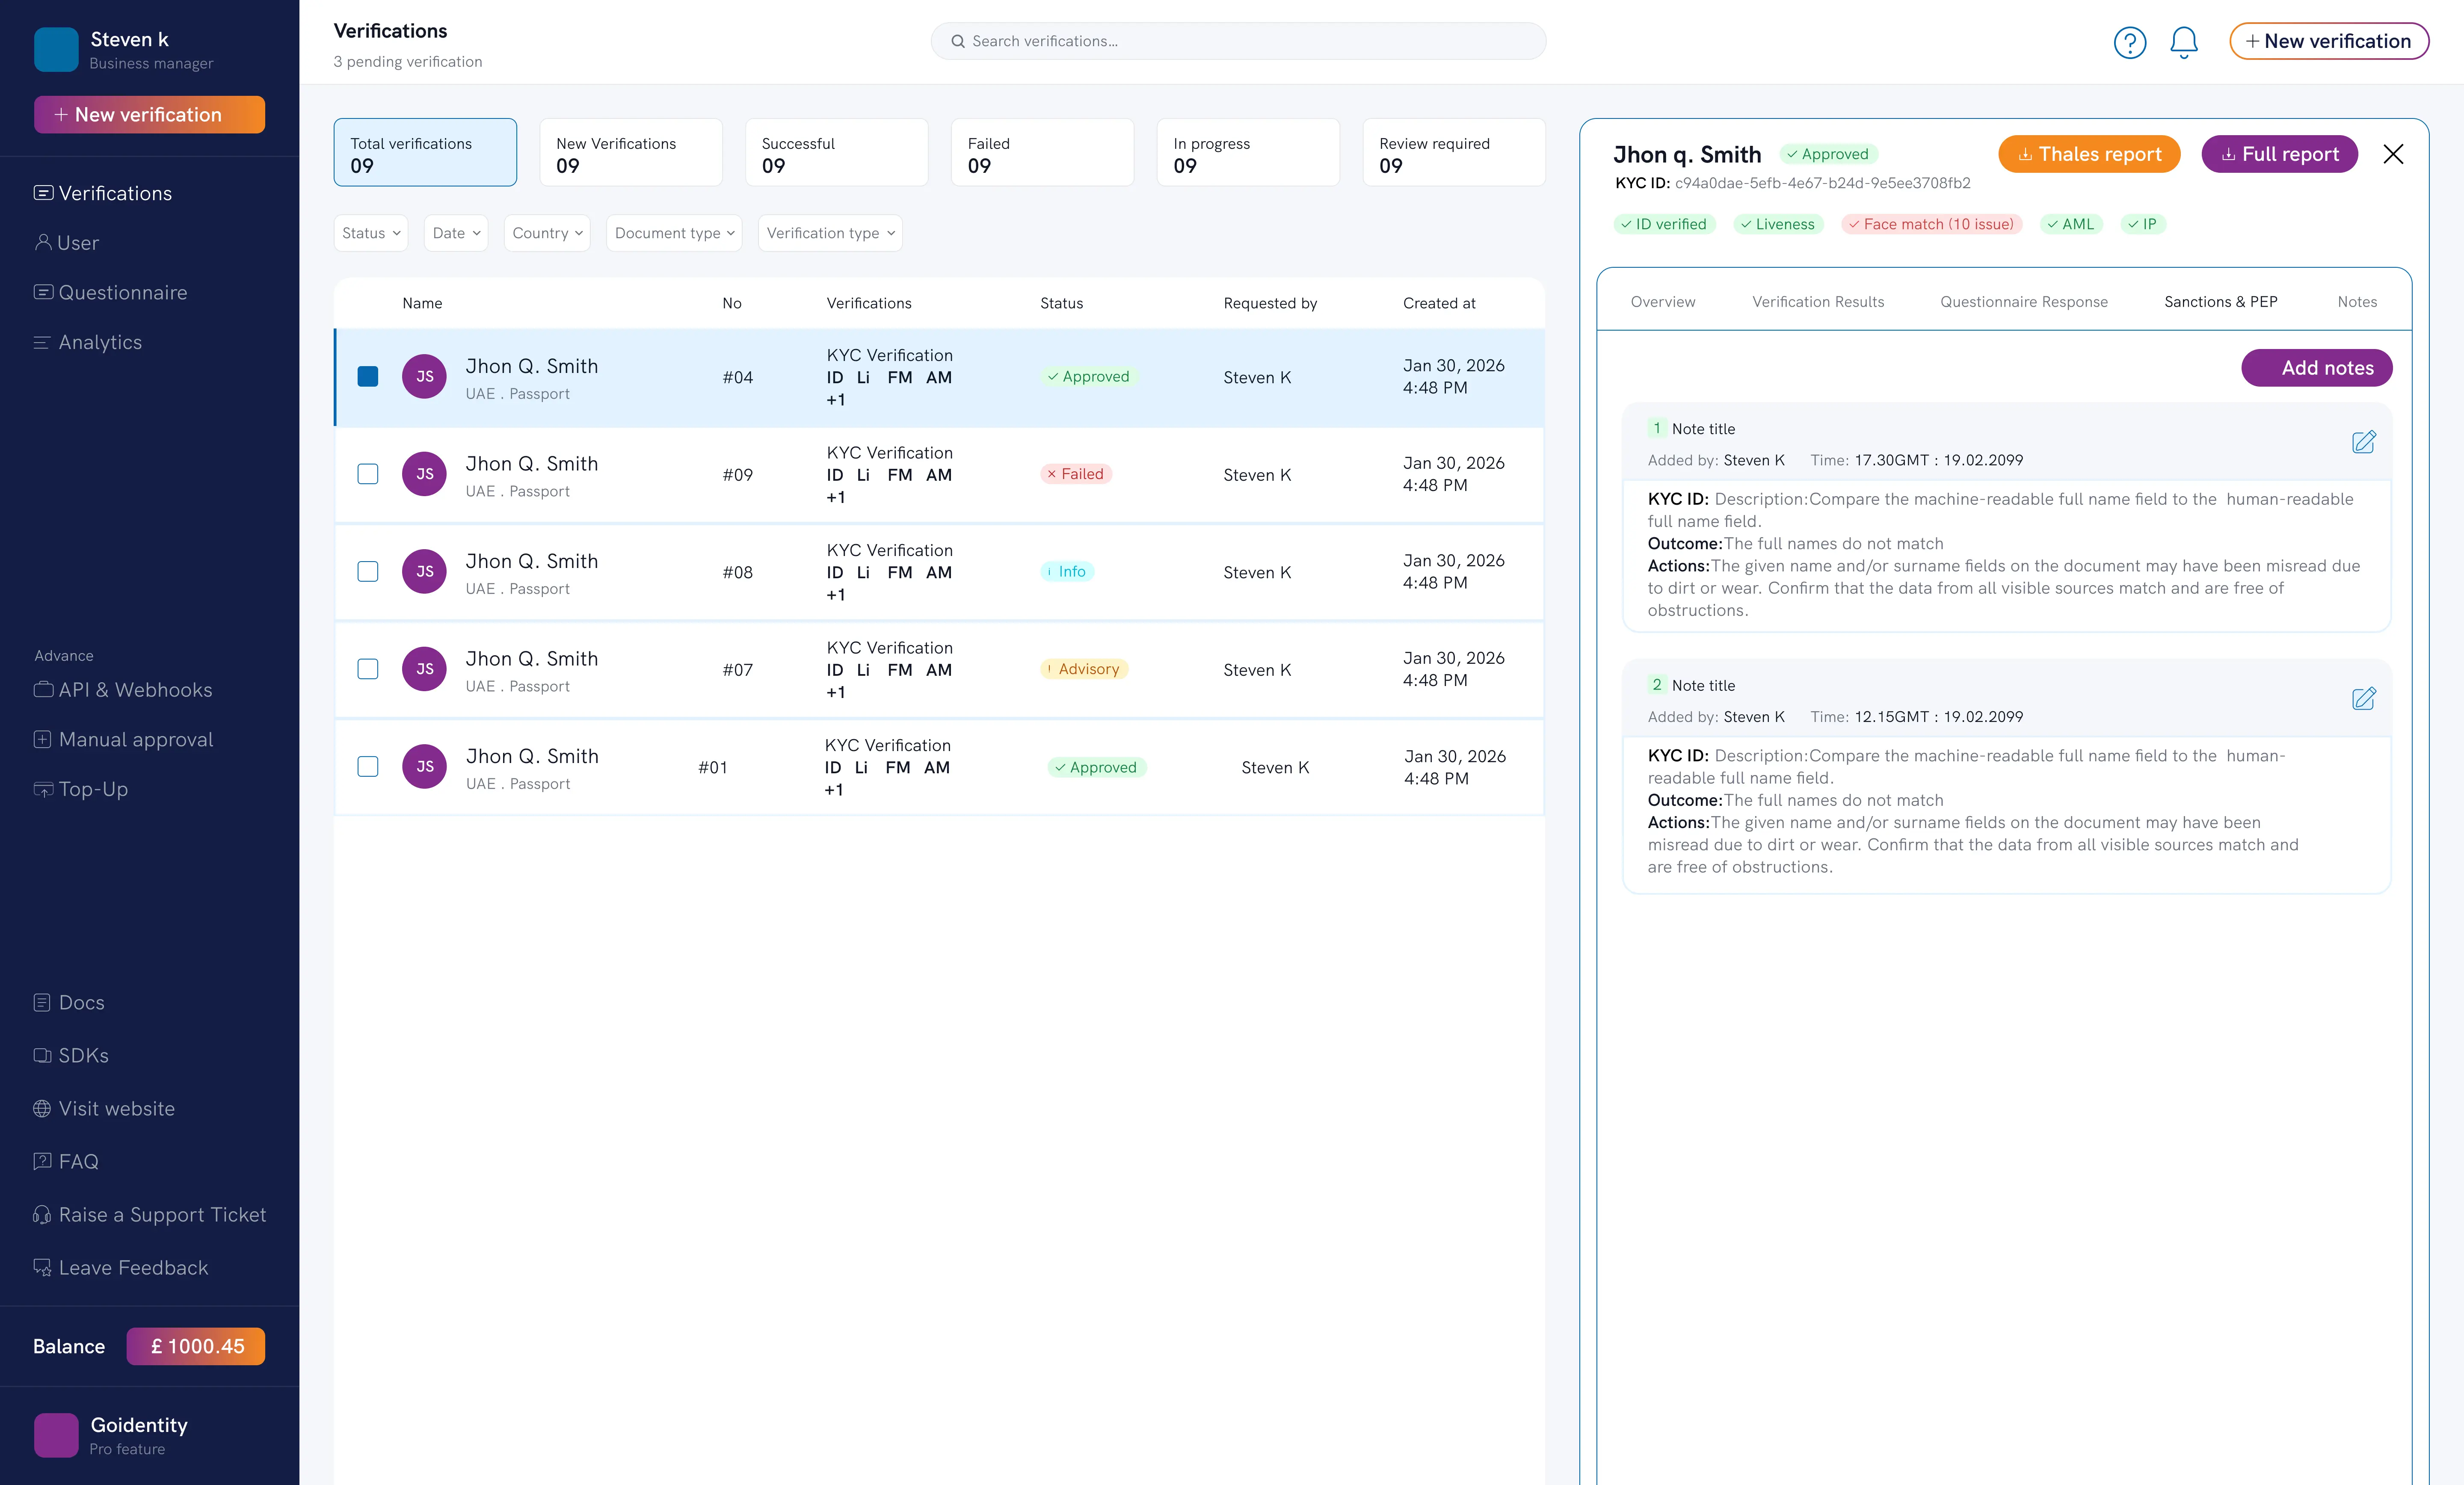
Task: Click the top-right New verification button
Action: tap(2329, 42)
